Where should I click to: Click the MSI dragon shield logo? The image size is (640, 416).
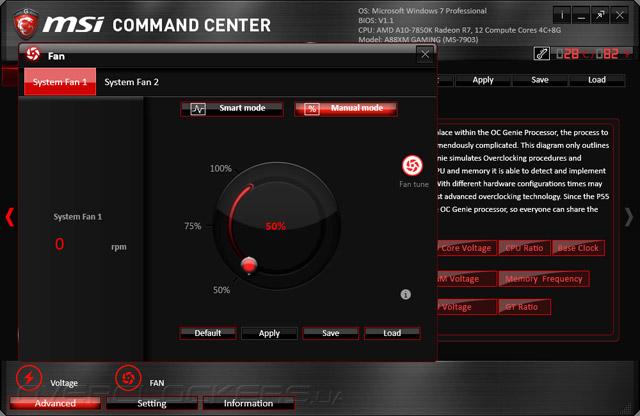[26, 23]
